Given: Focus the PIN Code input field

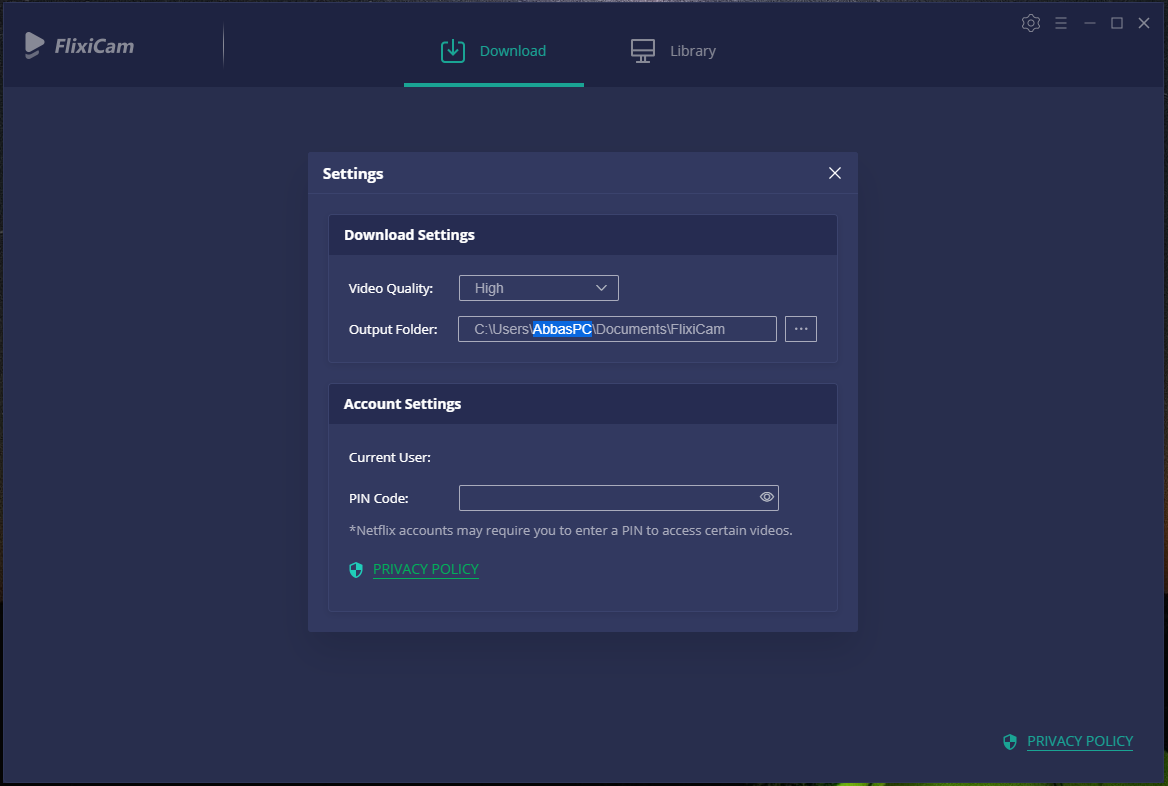Looking at the screenshot, I should point(619,498).
